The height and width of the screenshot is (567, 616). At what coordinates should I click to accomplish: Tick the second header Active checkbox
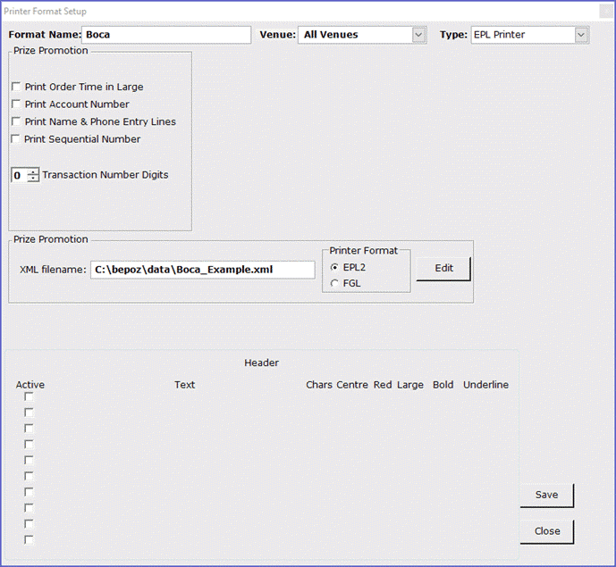[29, 412]
